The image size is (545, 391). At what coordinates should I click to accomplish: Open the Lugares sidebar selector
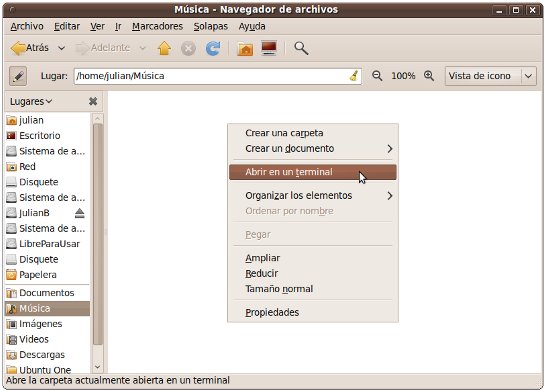coord(31,101)
